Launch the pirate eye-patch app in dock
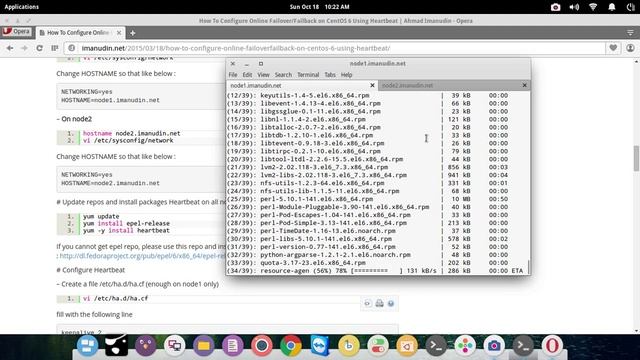The width and height of the screenshot is (640, 360). point(116,346)
